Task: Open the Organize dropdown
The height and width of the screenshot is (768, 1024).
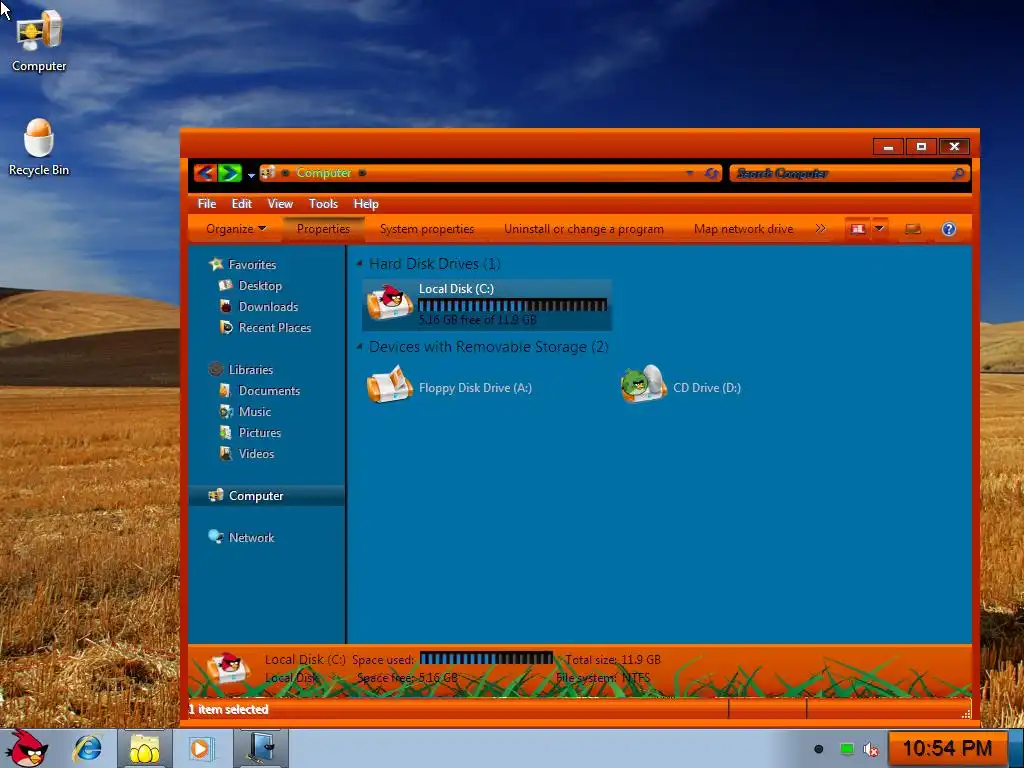Action: [x=236, y=229]
